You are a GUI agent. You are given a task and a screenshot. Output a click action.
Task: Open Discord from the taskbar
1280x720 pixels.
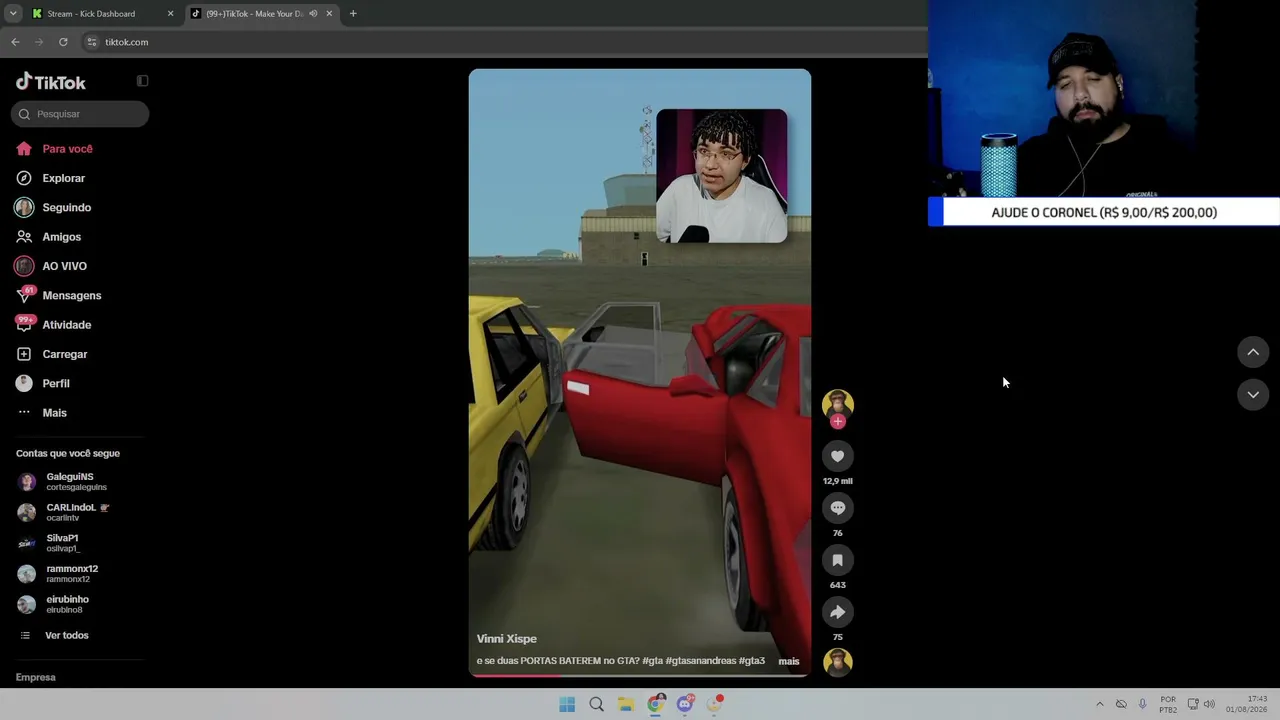tap(685, 704)
